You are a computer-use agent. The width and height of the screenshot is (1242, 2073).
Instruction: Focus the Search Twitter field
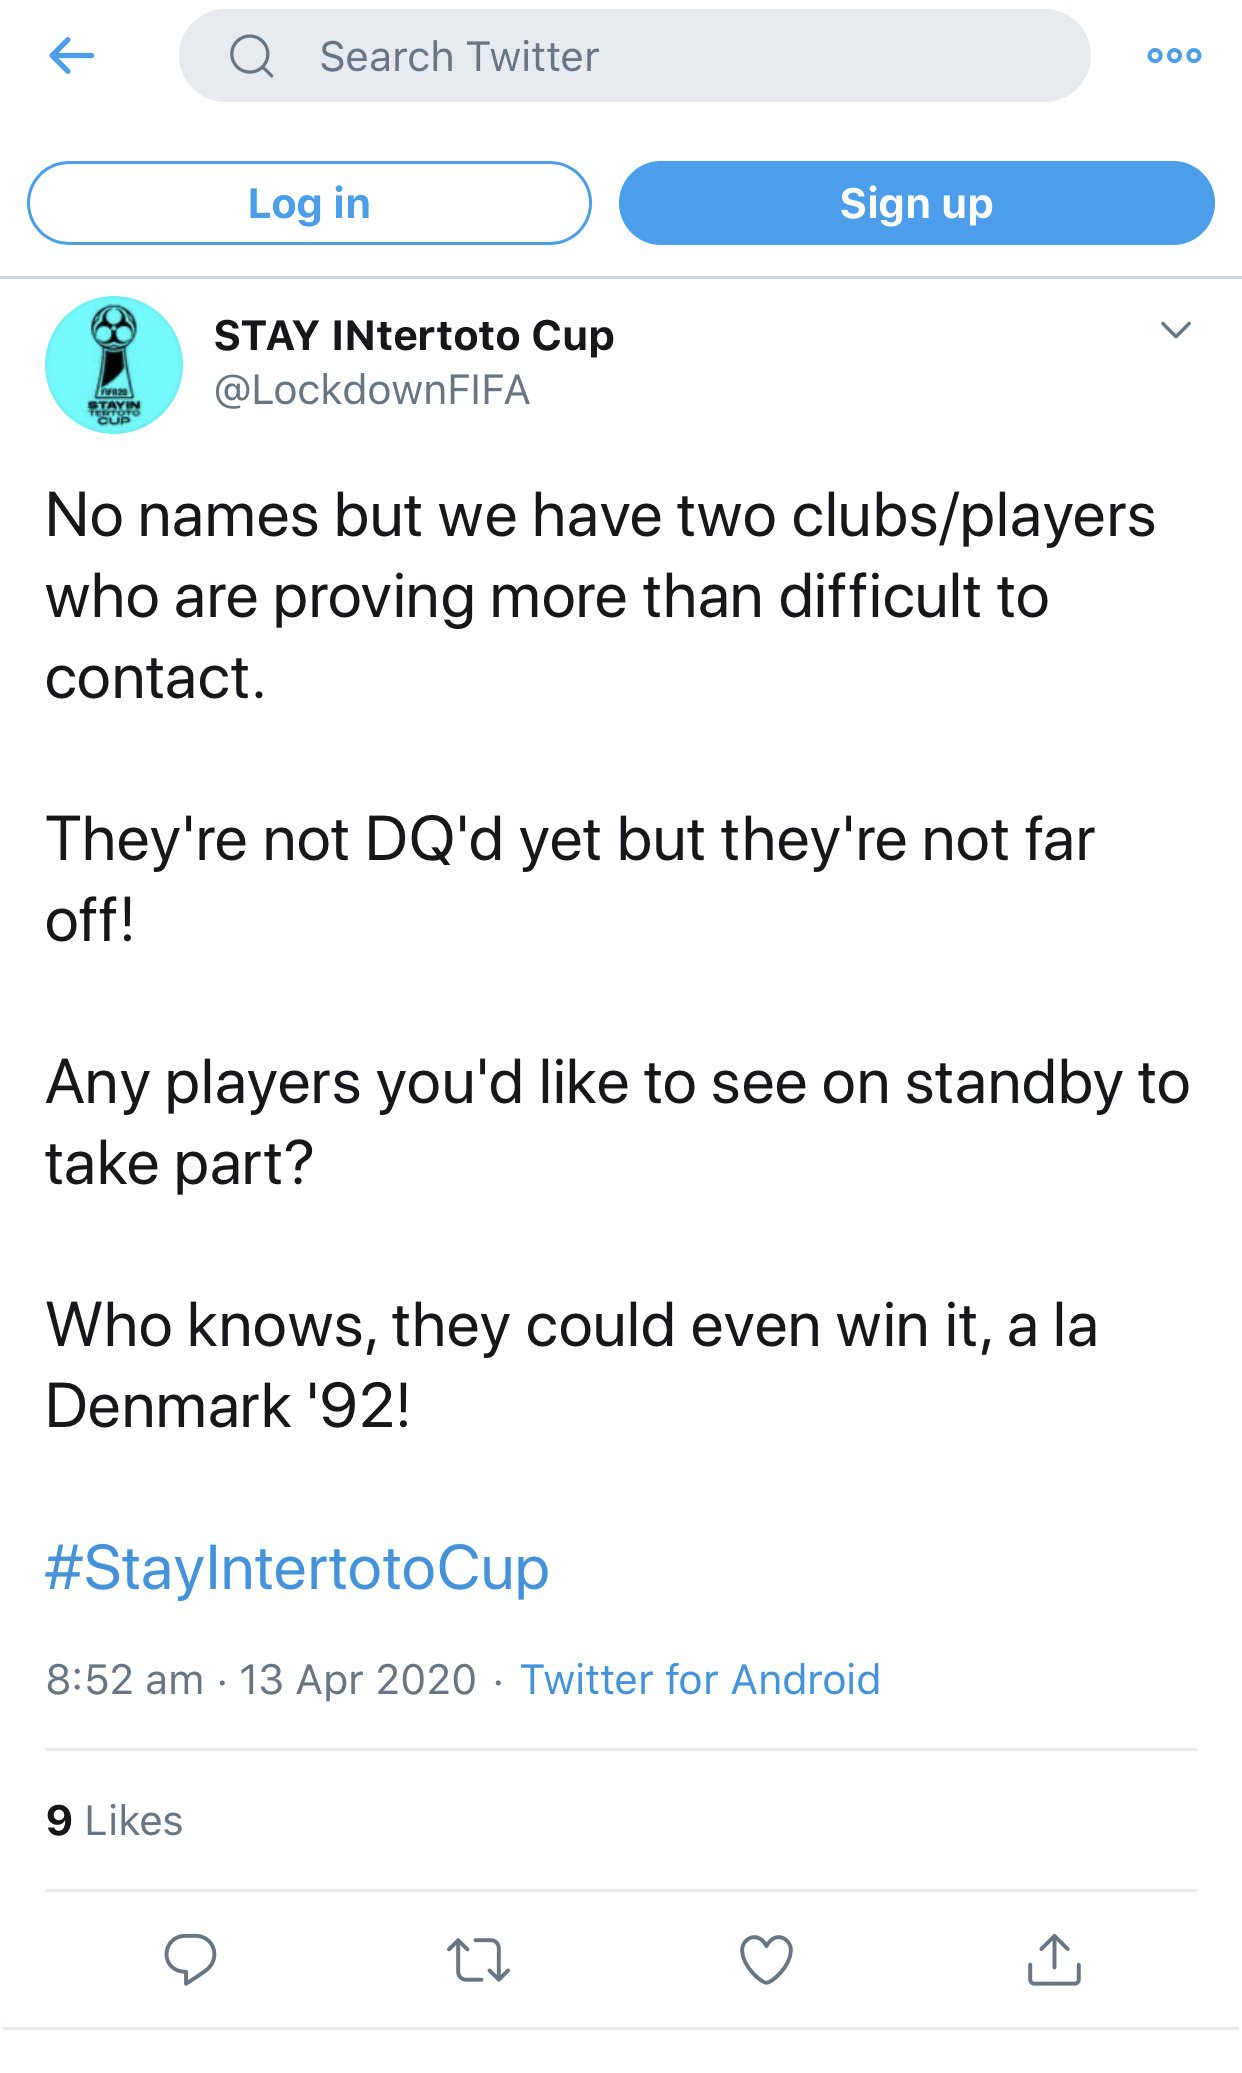[x=660, y=56]
